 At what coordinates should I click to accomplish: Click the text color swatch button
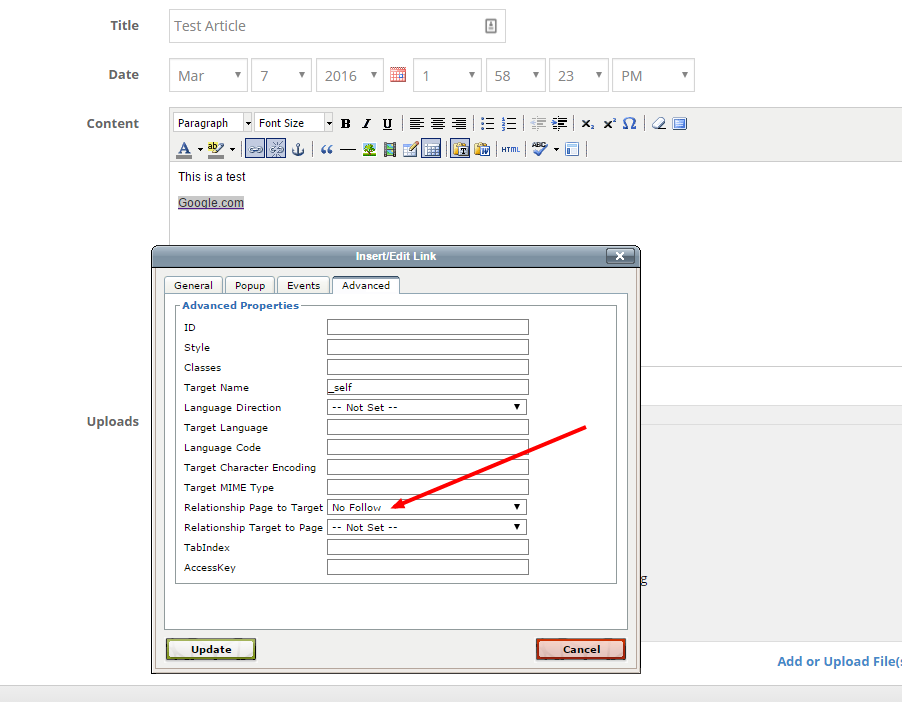pyautogui.click(x=184, y=149)
